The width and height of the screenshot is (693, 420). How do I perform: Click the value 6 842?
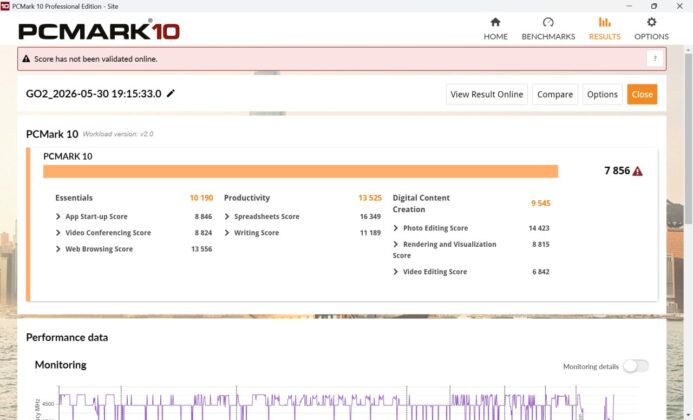point(541,271)
